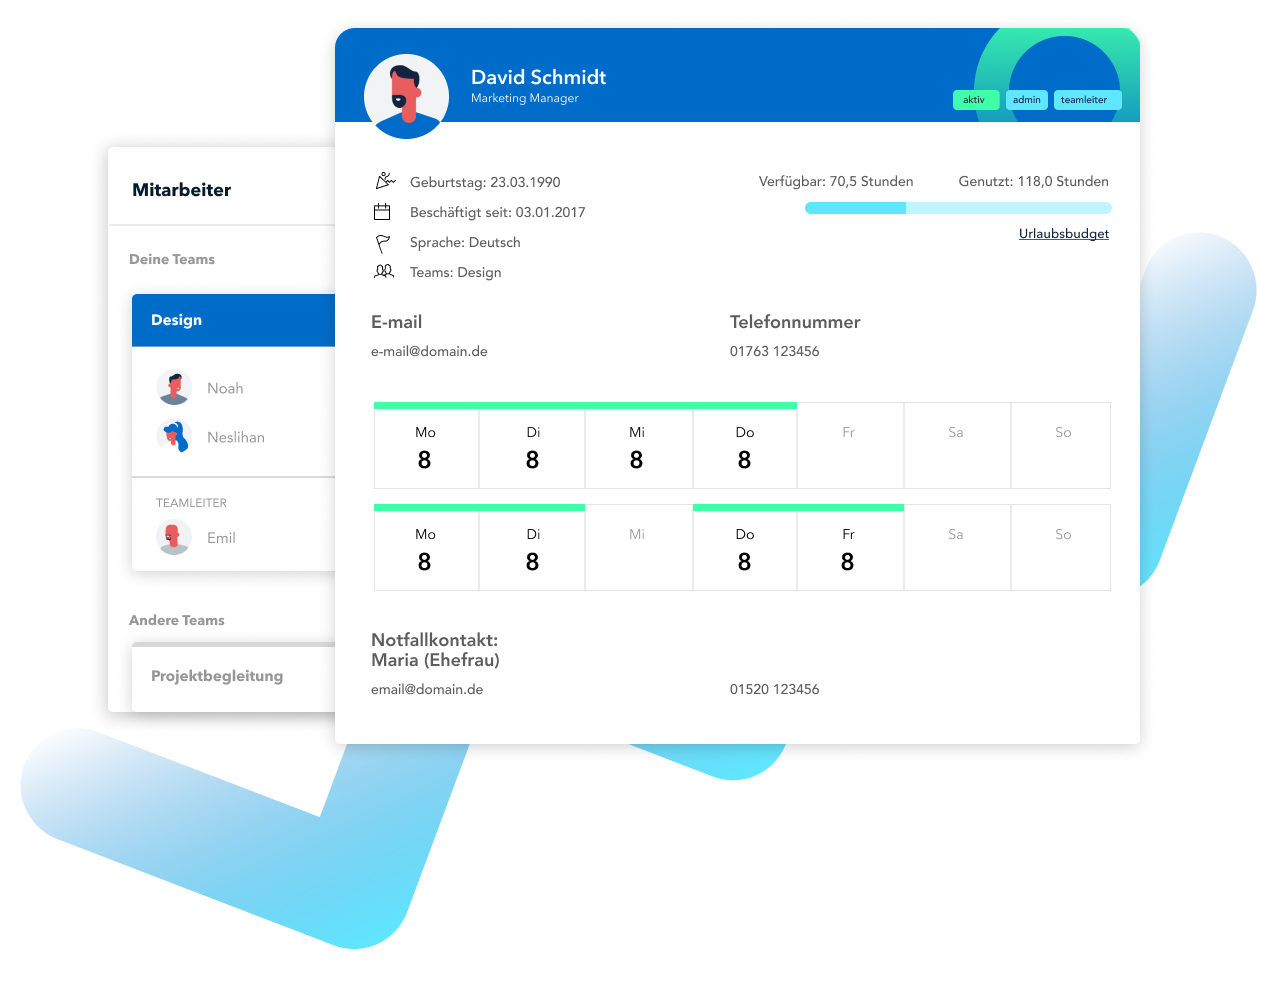Click emergency phone 01520 123456

click(x=774, y=689)
